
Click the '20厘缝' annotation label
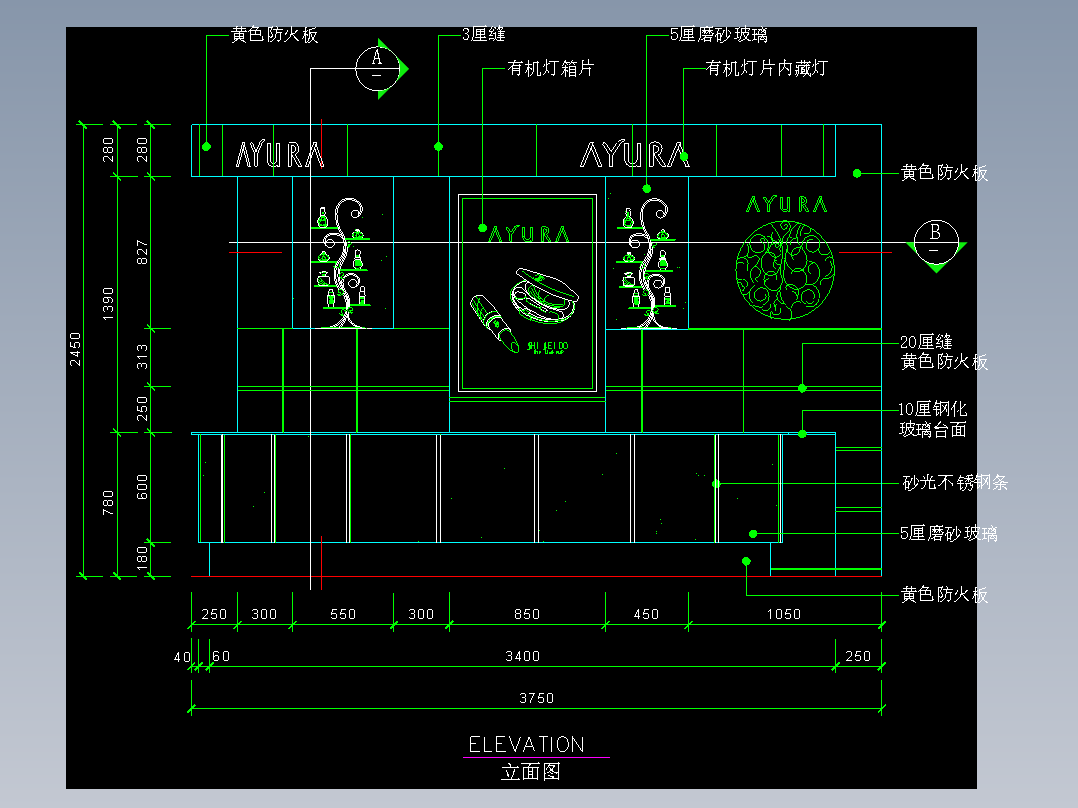pos(926,342)
